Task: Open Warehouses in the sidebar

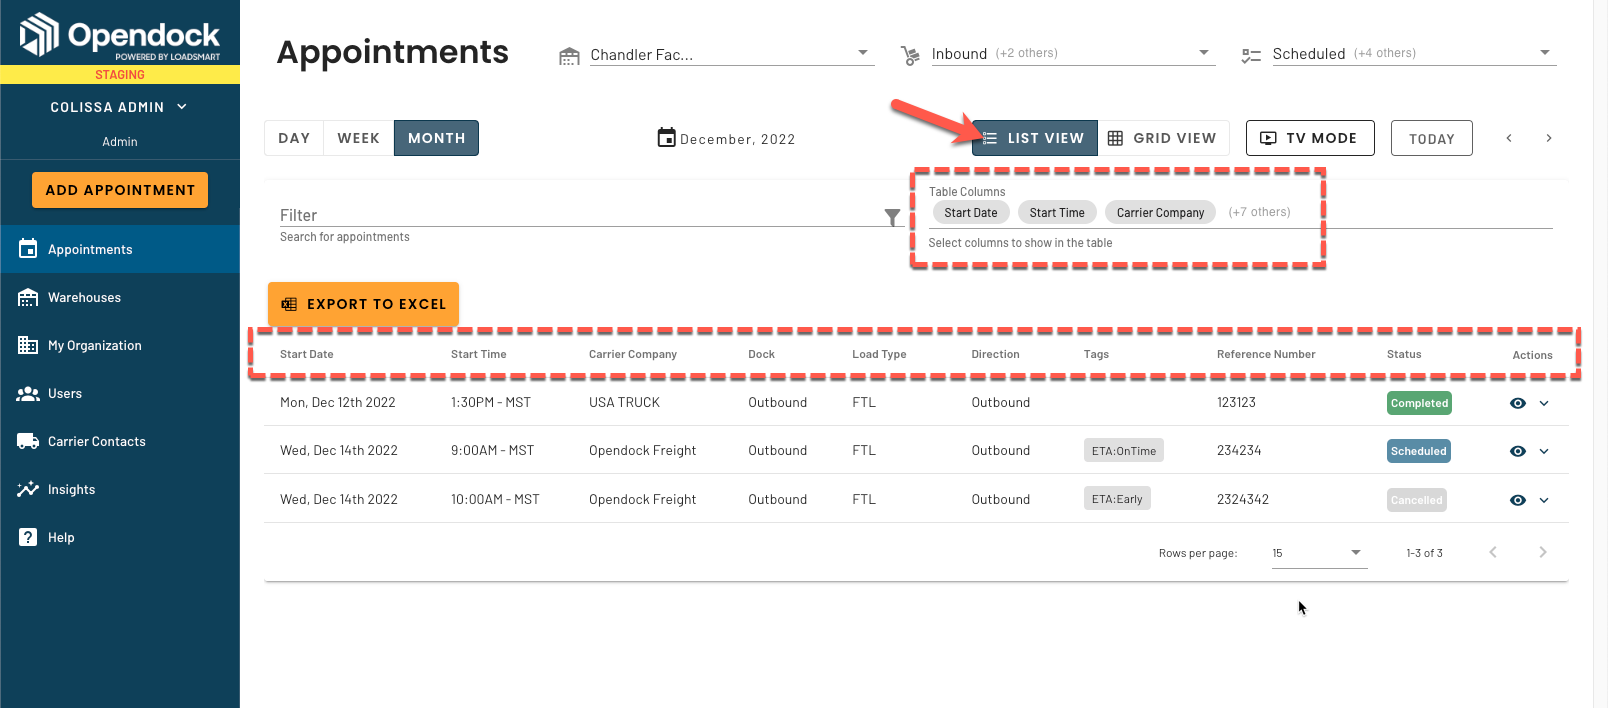Action: point(120,297)
